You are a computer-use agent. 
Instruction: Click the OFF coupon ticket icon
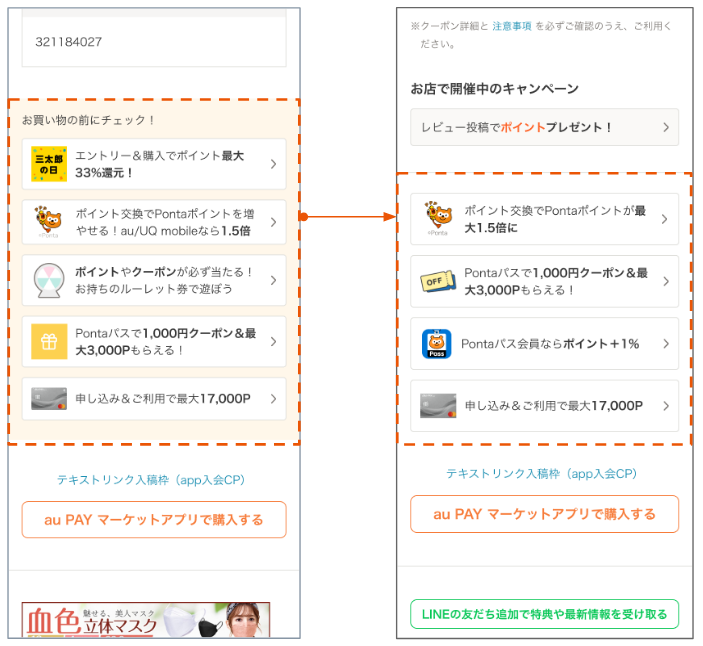pyautogui.click(x=437, y=281)
